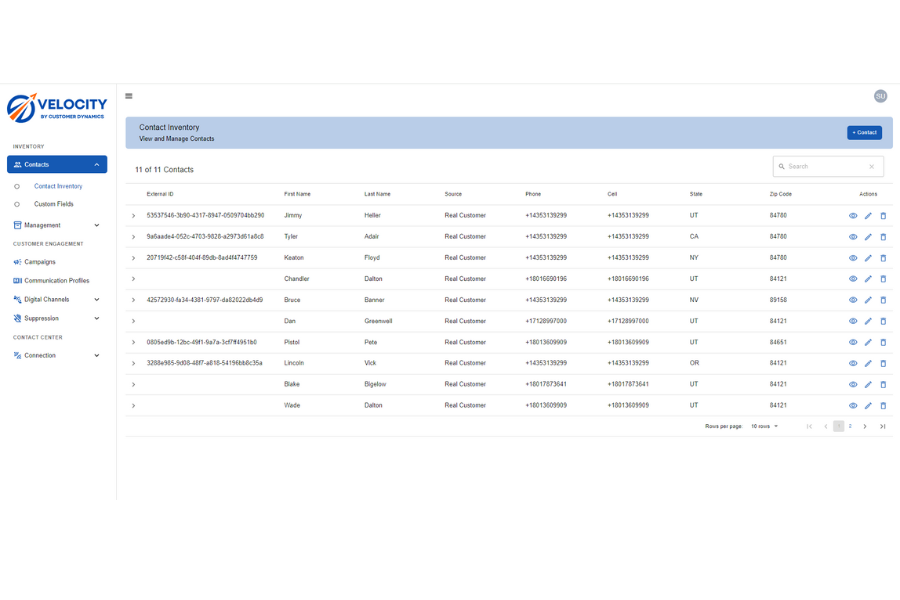The image size is (900, 600).
Task: Go to page 2 of contacts
Action: point(850,427)
